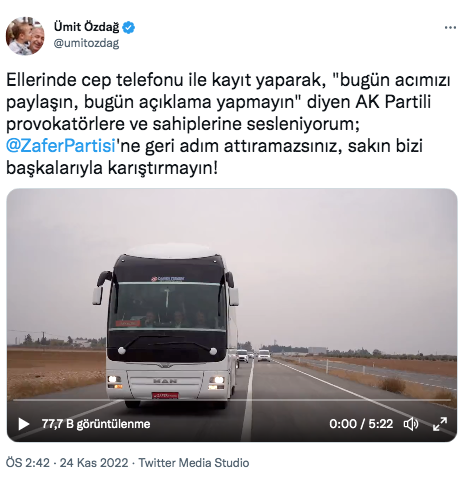Click the bus in the video frame
The height and width of the screenshot is (482, 467).
click(166, 325)
